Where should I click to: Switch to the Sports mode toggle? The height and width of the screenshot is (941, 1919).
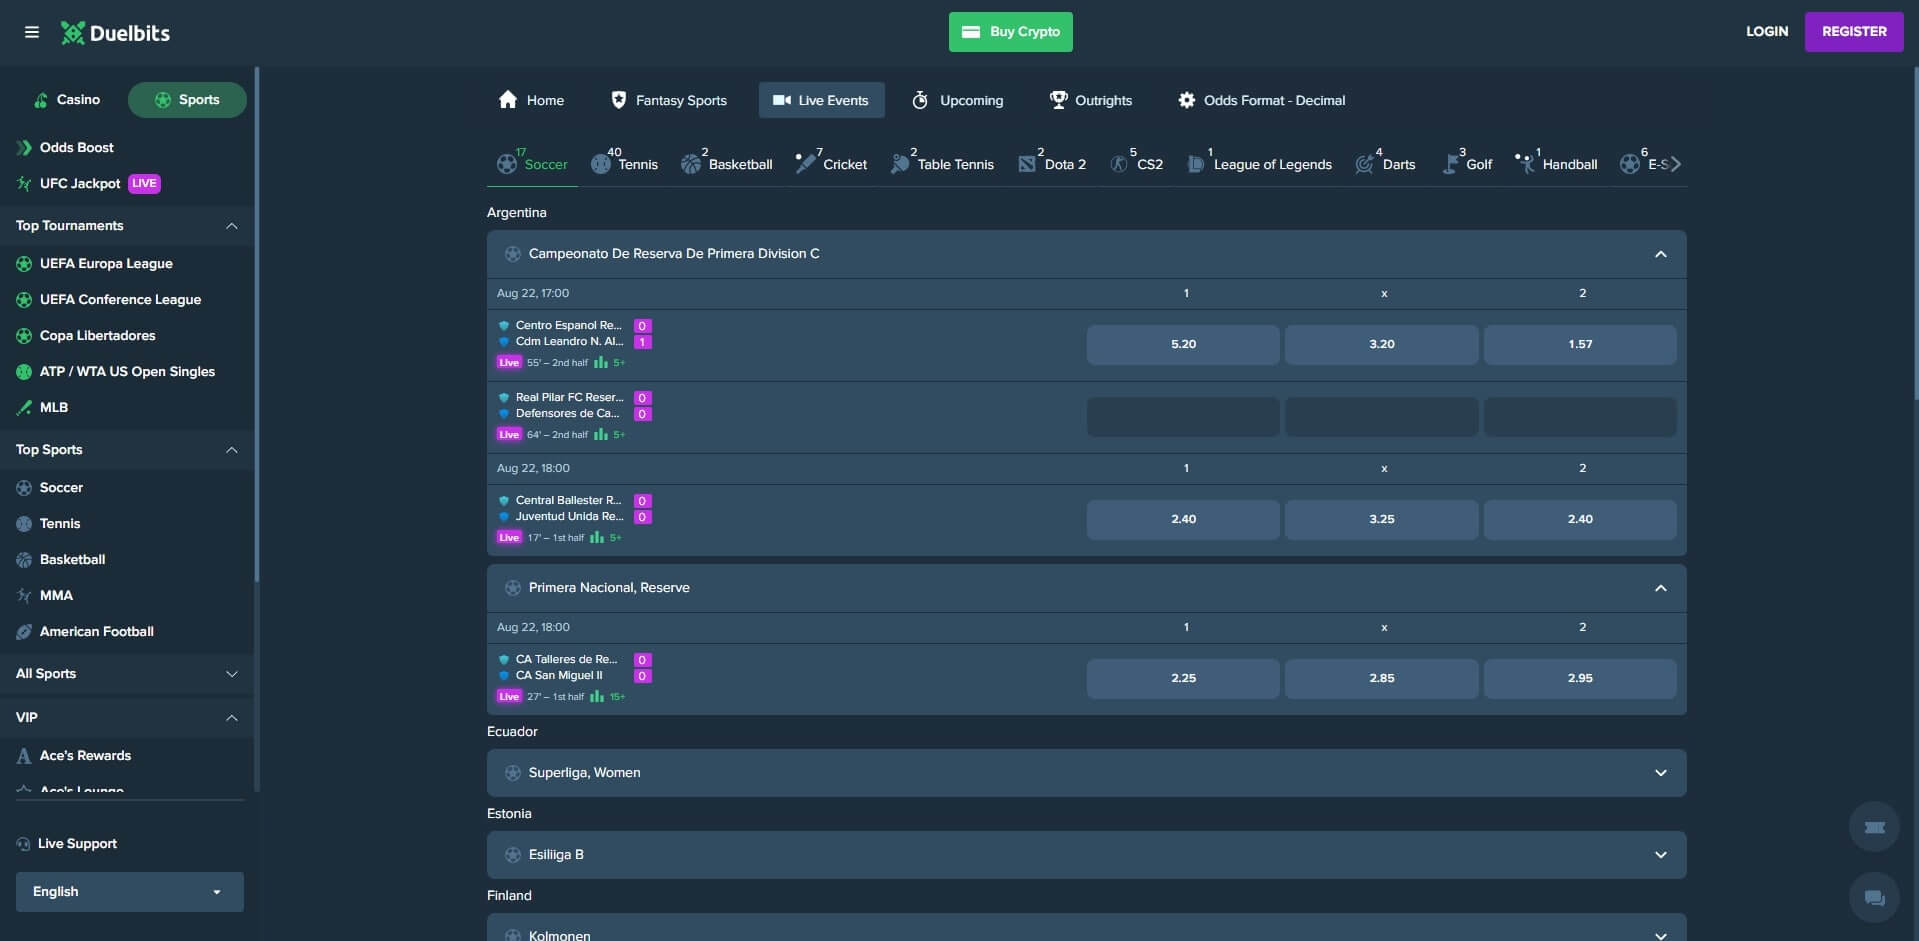(x=187, y=99)
